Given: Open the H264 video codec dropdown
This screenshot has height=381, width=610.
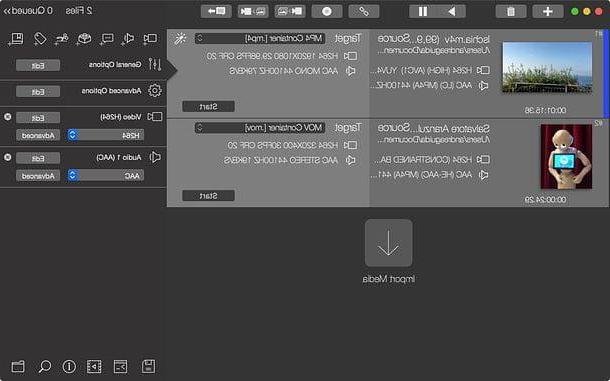Looking at the screenshot, I should [105, 135].
